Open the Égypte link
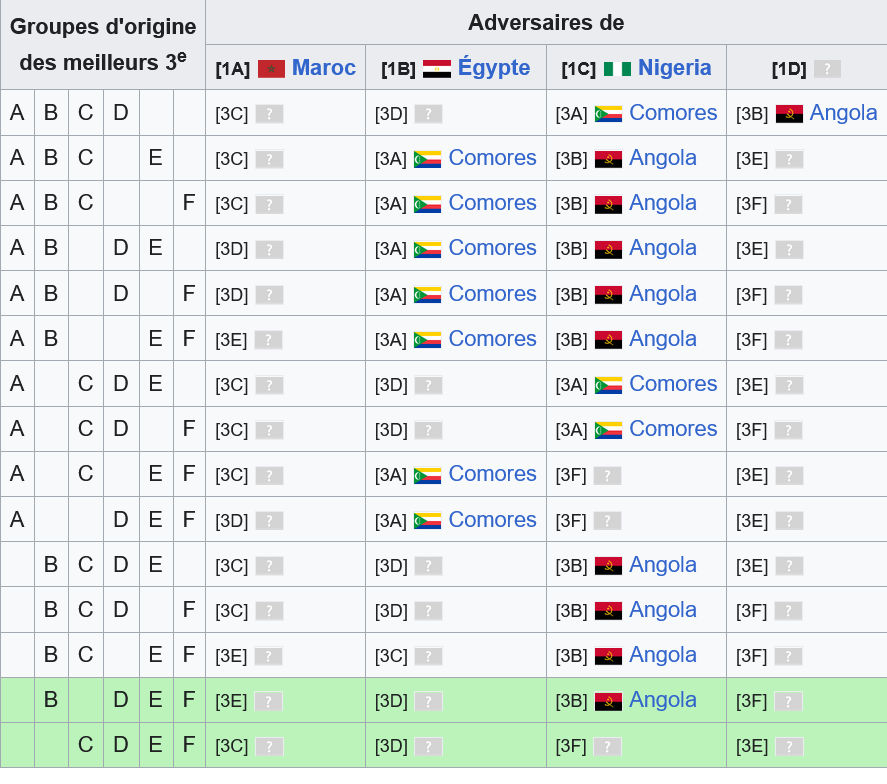The image size is (887, 784). [x=494, y=68]
